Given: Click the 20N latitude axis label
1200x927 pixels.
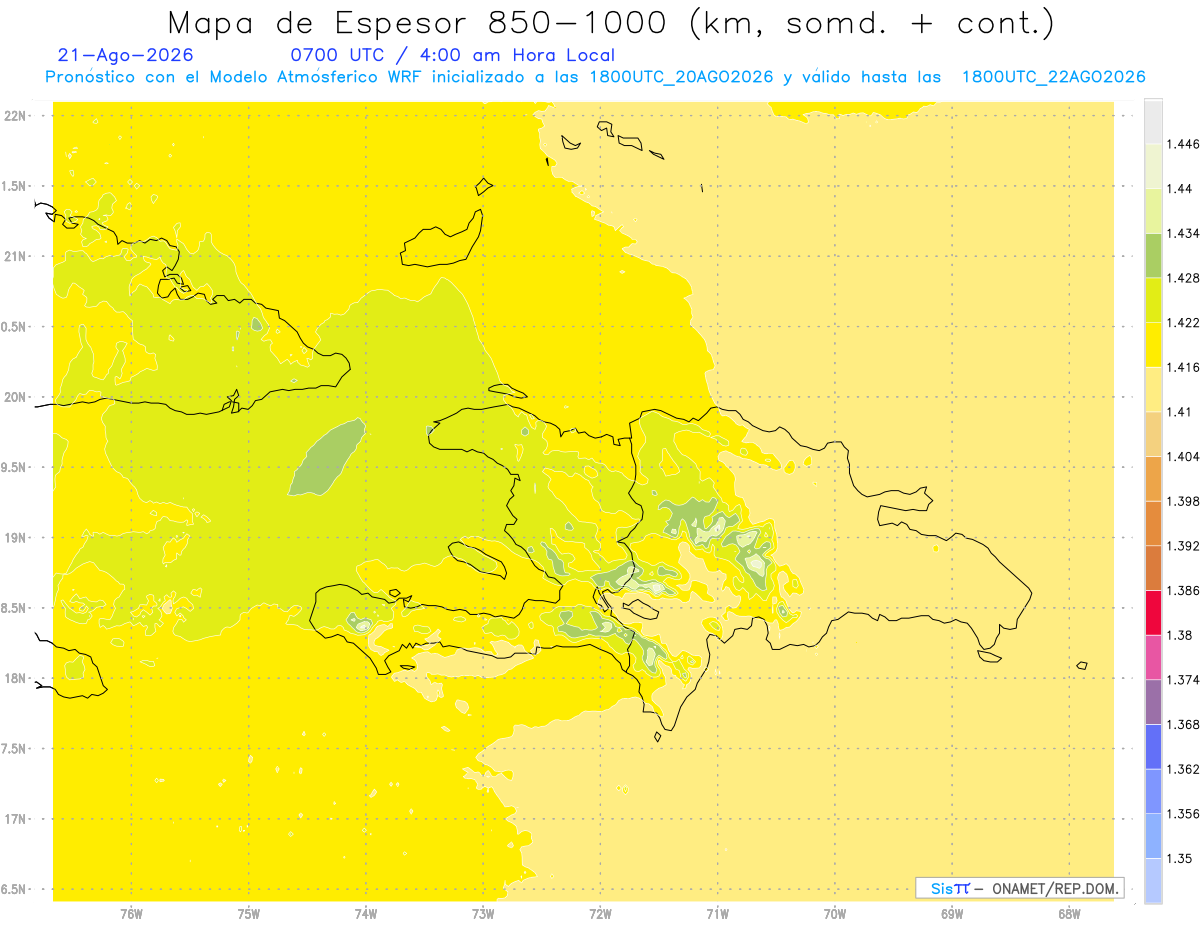Looking at the screenshot, I should [x=17, y=397].
